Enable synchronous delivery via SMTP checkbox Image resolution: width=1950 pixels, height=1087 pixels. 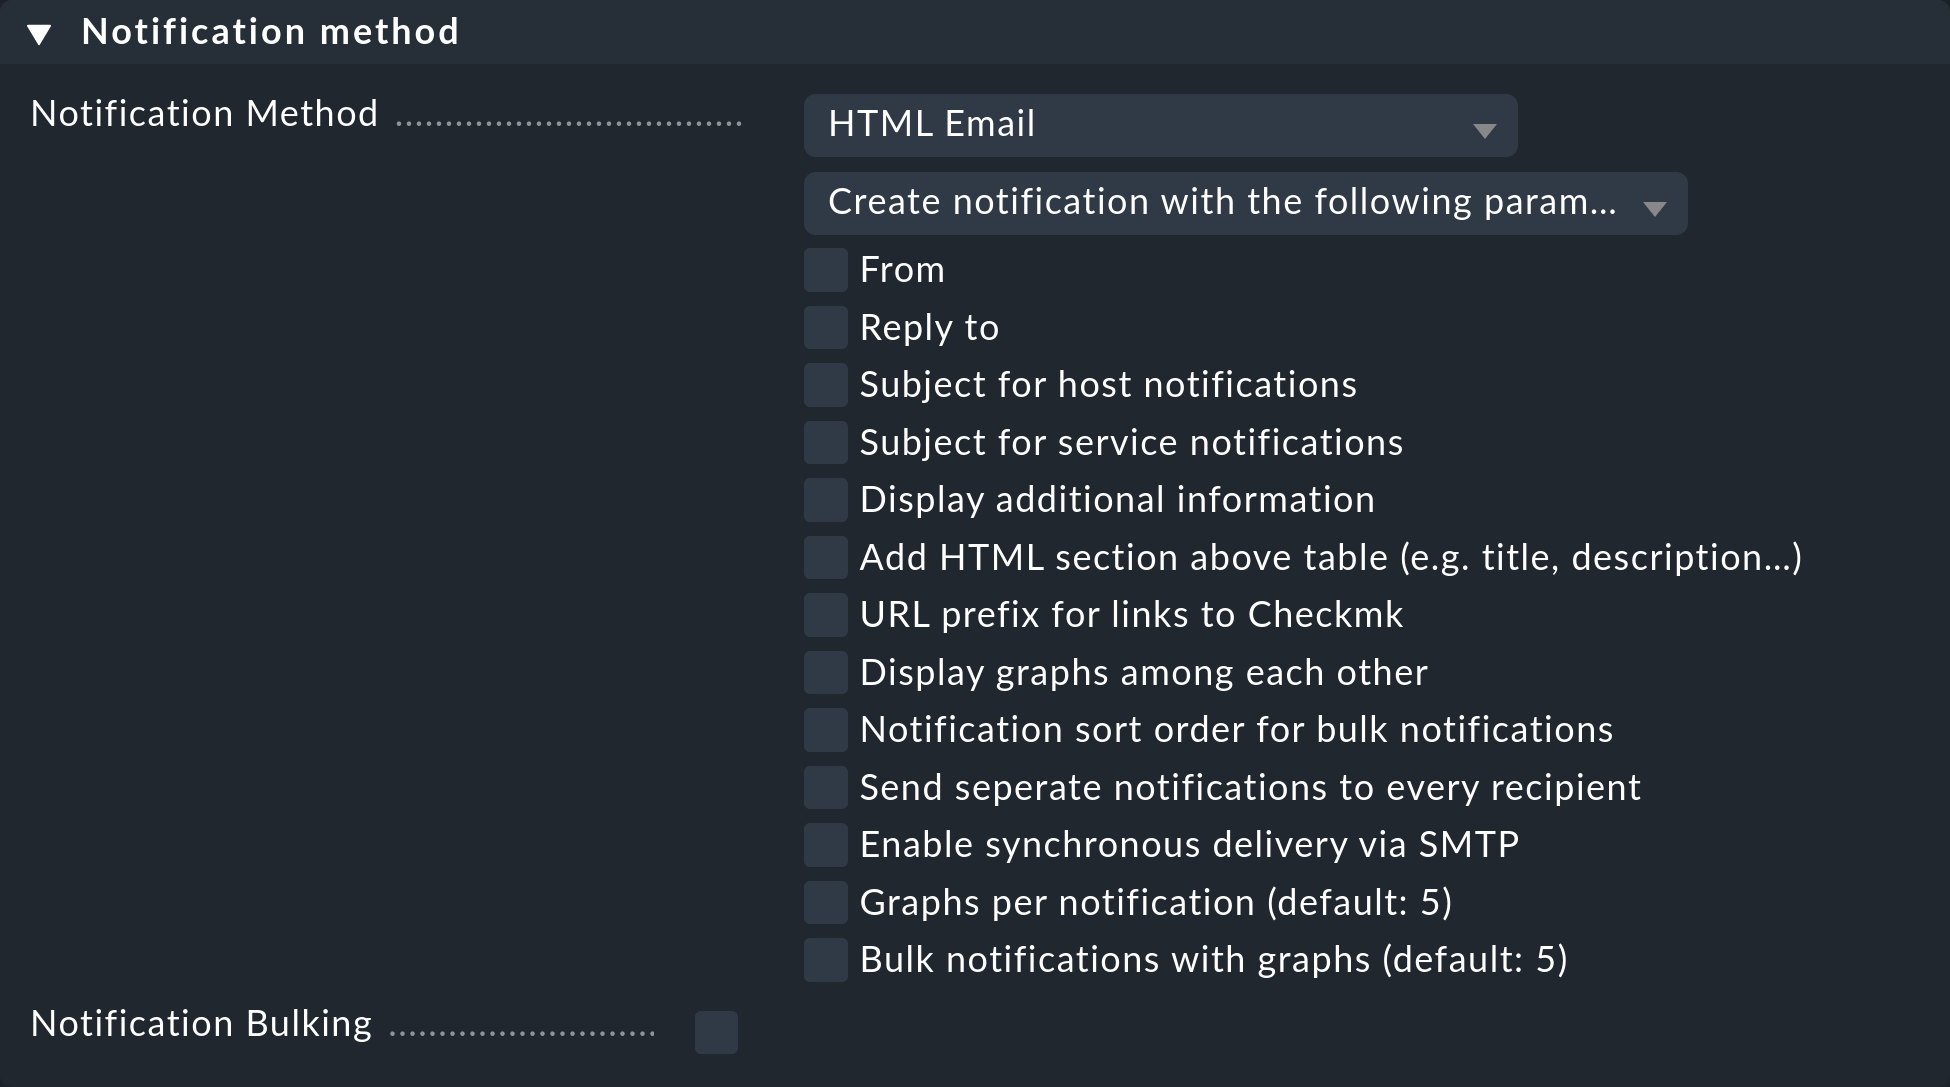click(825, 845)
